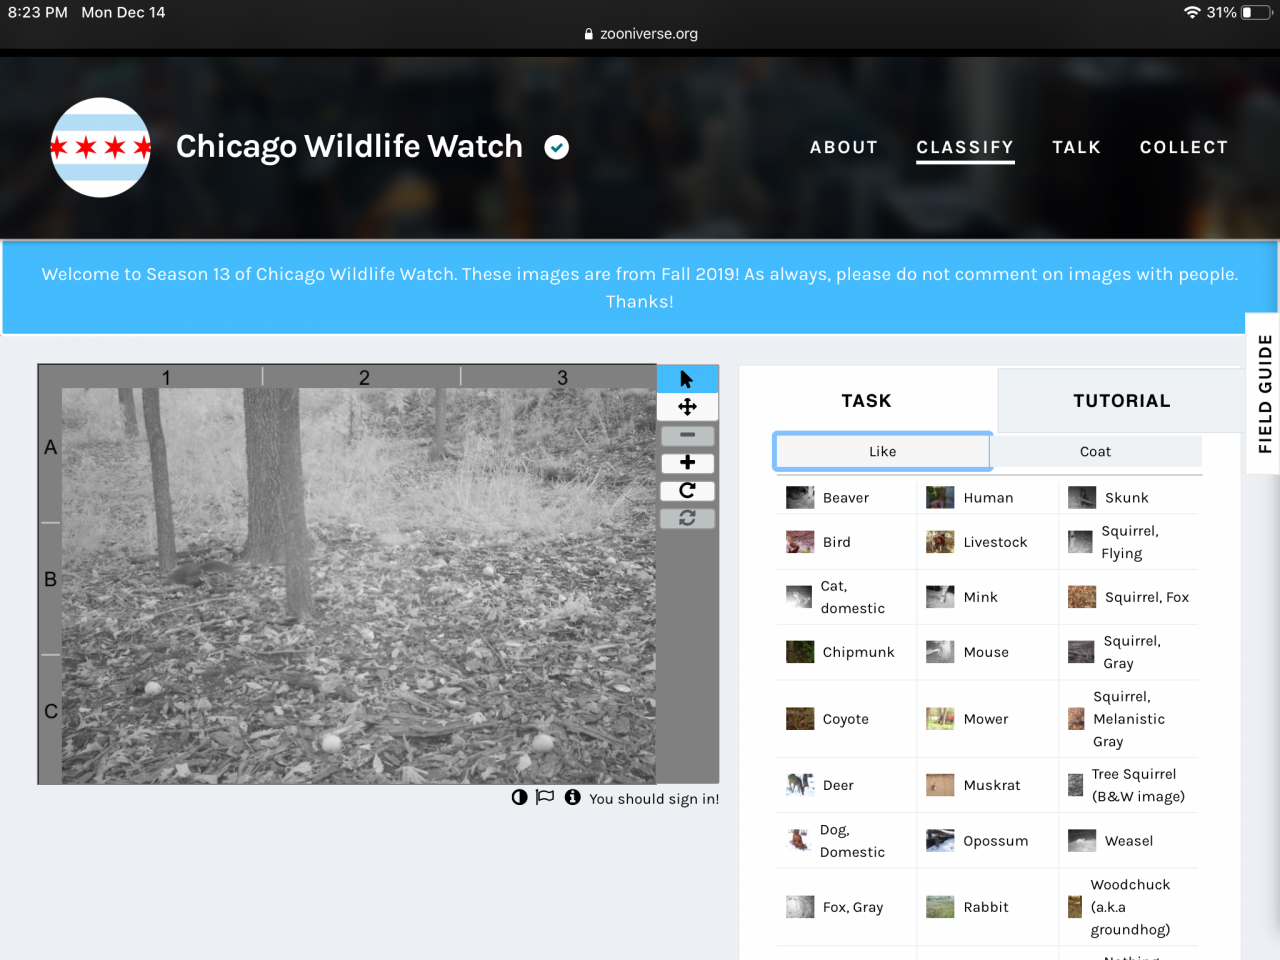Select the pointer annotation tool

(687, 379)
